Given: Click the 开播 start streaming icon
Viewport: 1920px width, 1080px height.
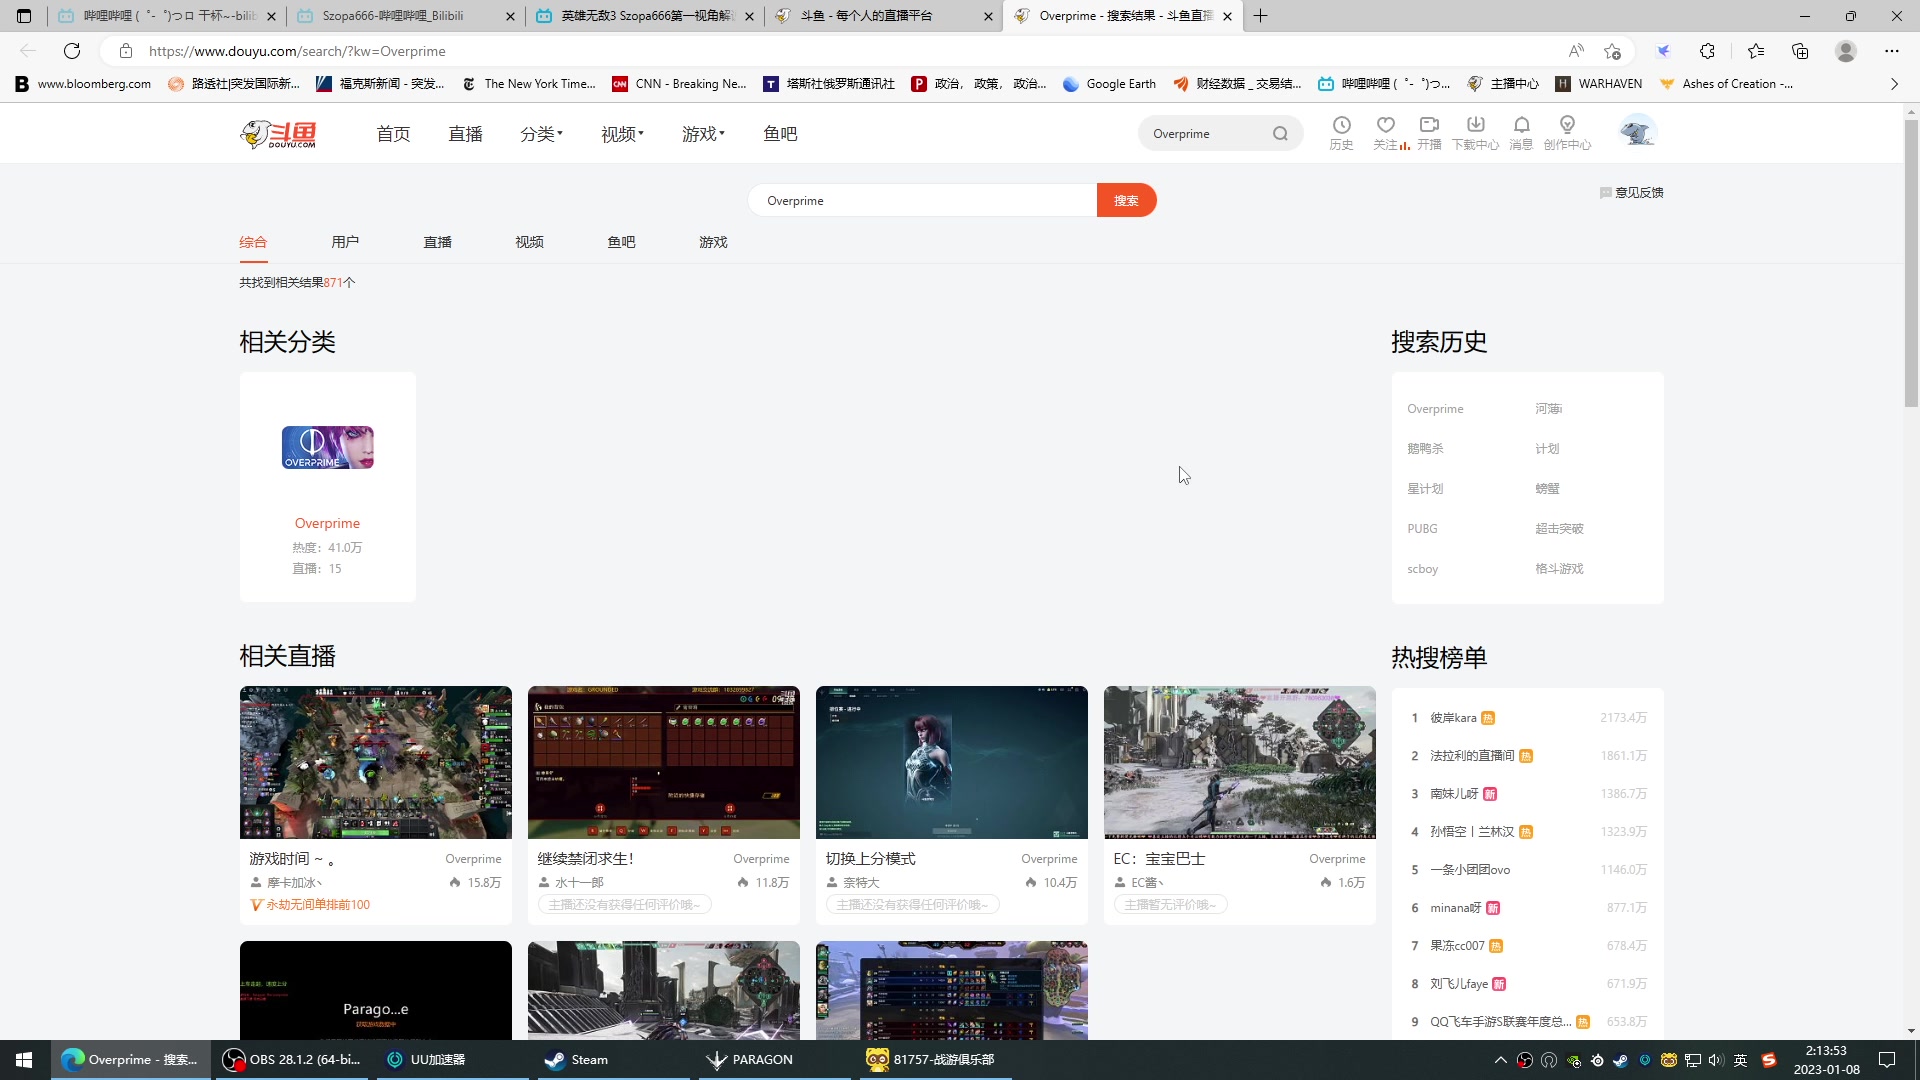Looking at the screenshot, I should pyautogui.click(x=1429, y=133).
